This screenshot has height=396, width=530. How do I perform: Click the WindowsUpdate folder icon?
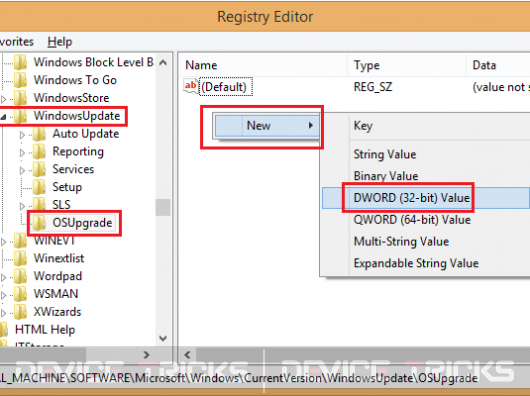pos(21,116)
